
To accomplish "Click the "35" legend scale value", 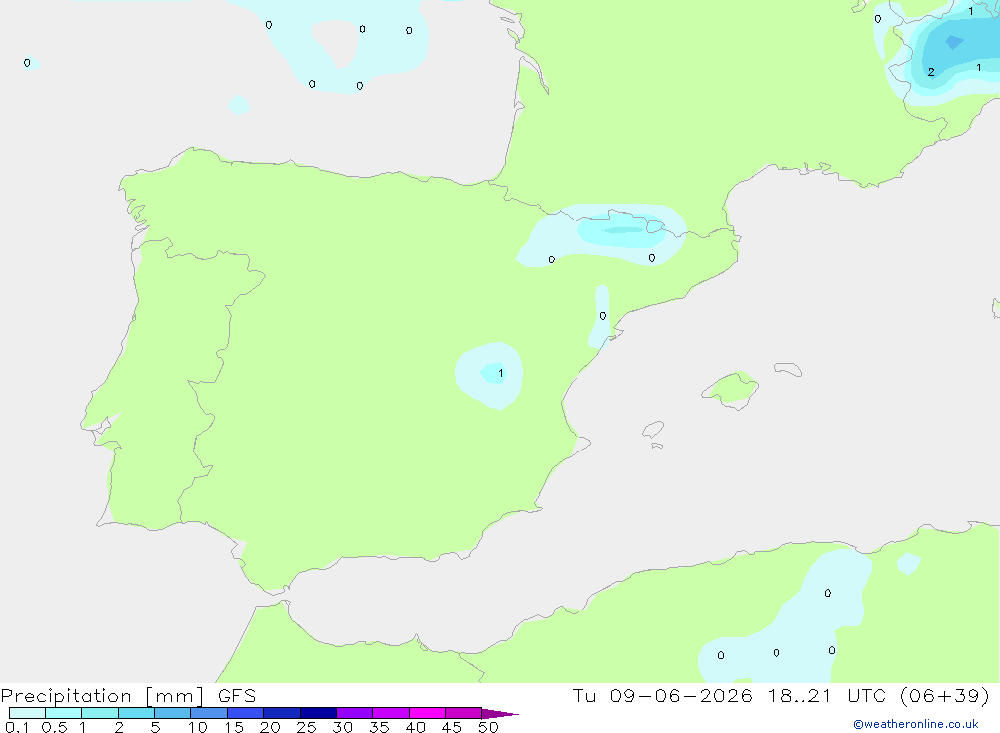I will pyautogui.click(x=379, y=727).
